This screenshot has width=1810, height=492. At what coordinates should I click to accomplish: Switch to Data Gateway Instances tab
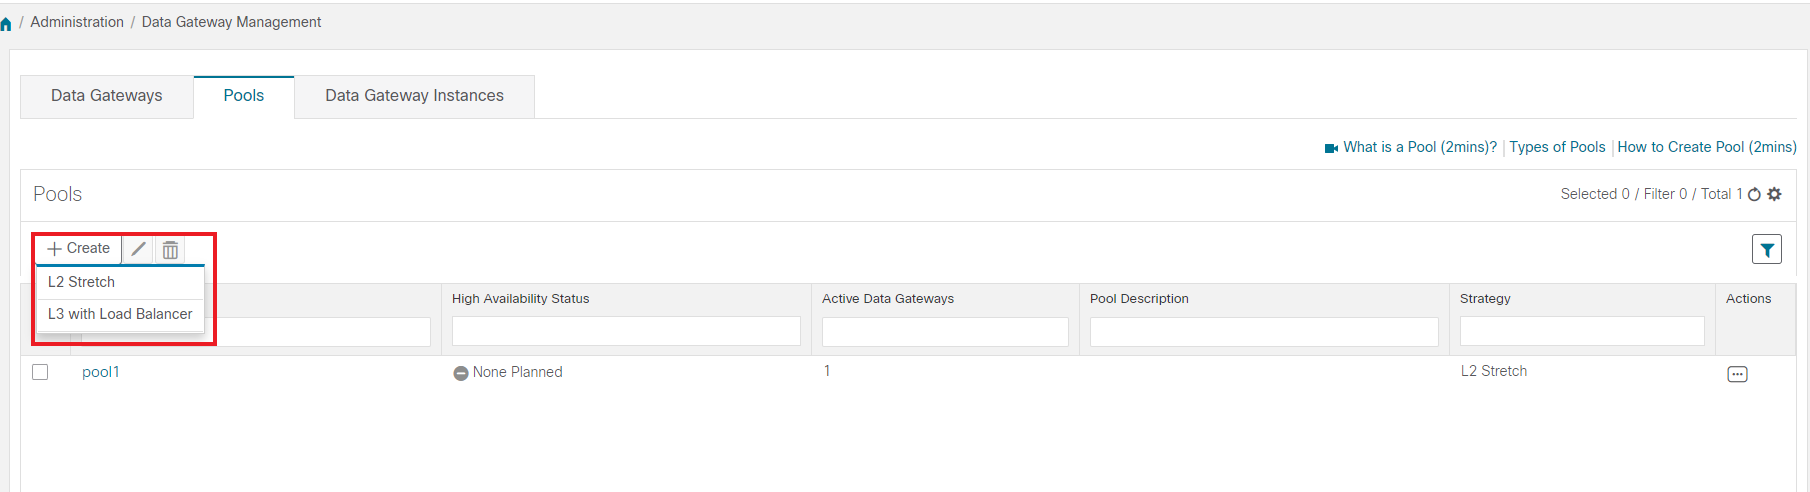[414, 96]
